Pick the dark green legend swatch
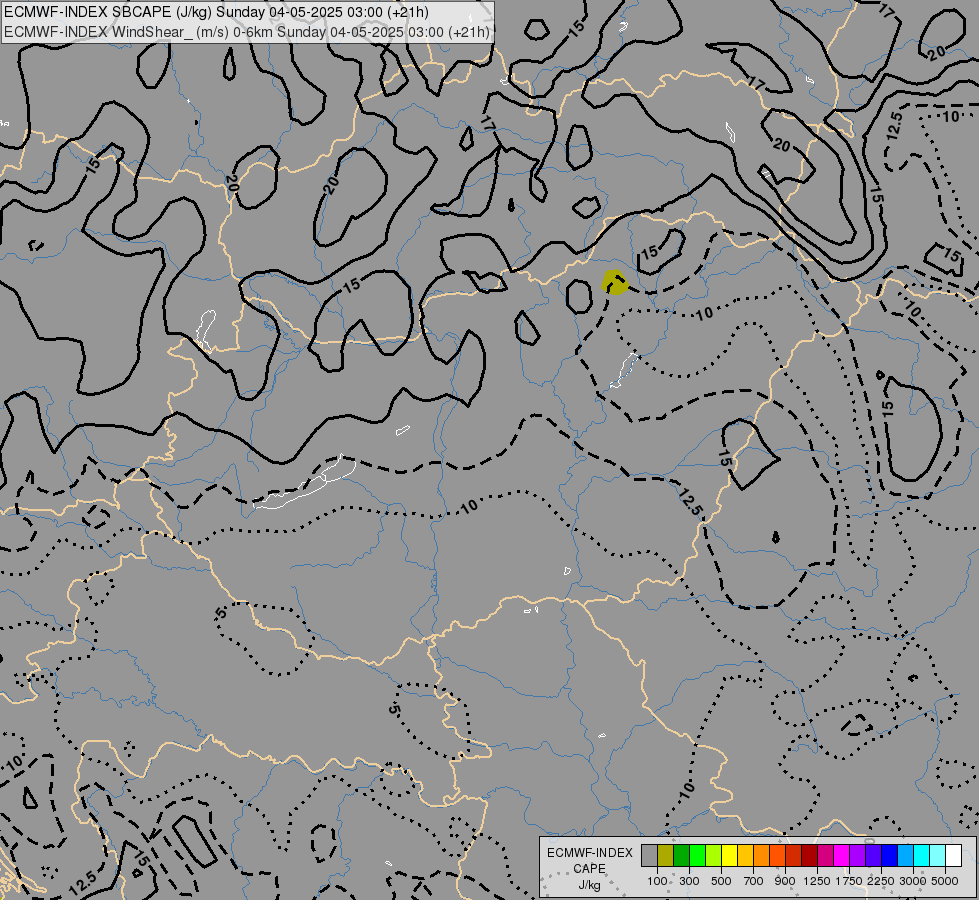 (681, 855)
